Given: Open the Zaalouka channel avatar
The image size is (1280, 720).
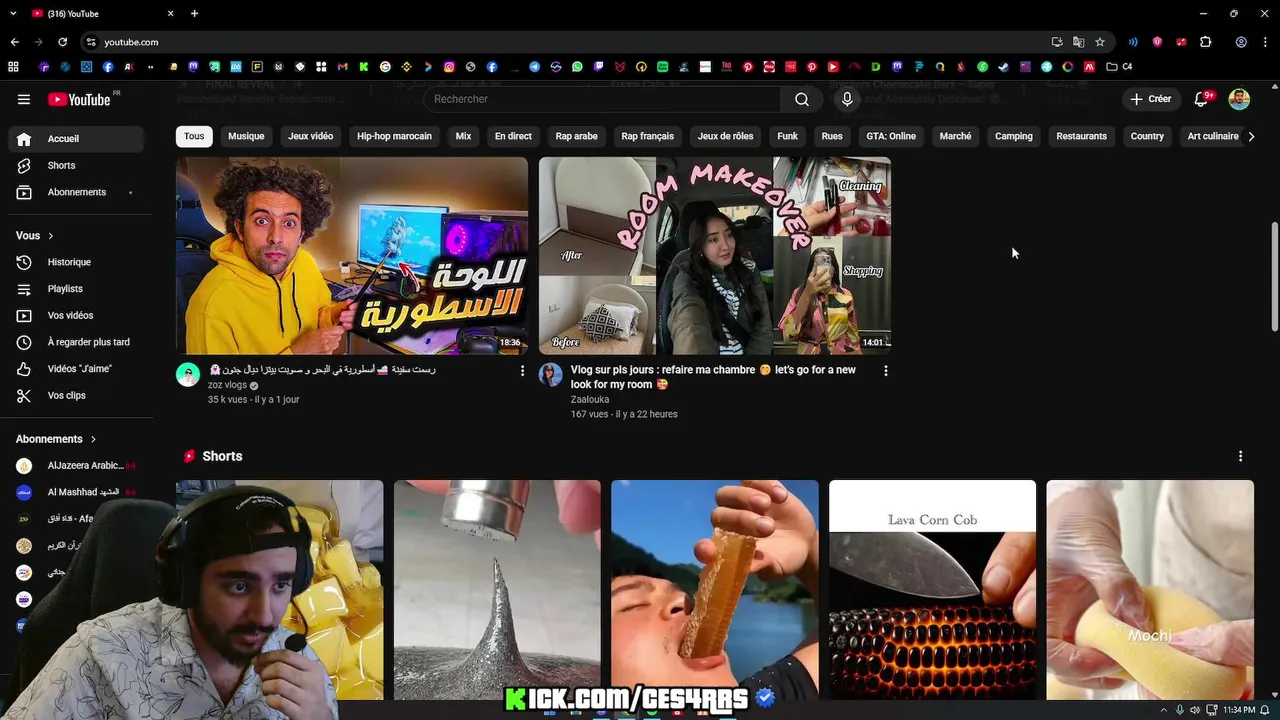Looking at the screenshot, I should pyautogui.click(x=551, y=375).
